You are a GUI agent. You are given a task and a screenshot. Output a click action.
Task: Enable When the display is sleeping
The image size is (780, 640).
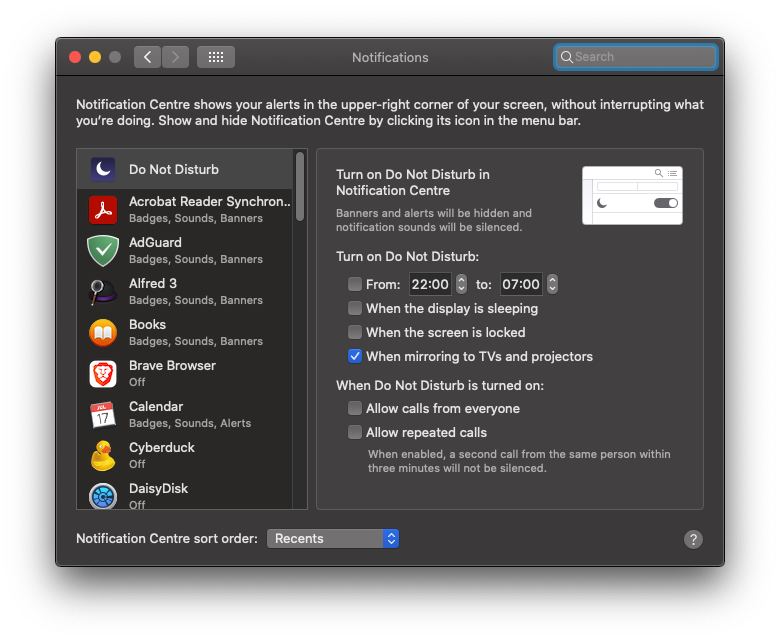tap(355, 308)
